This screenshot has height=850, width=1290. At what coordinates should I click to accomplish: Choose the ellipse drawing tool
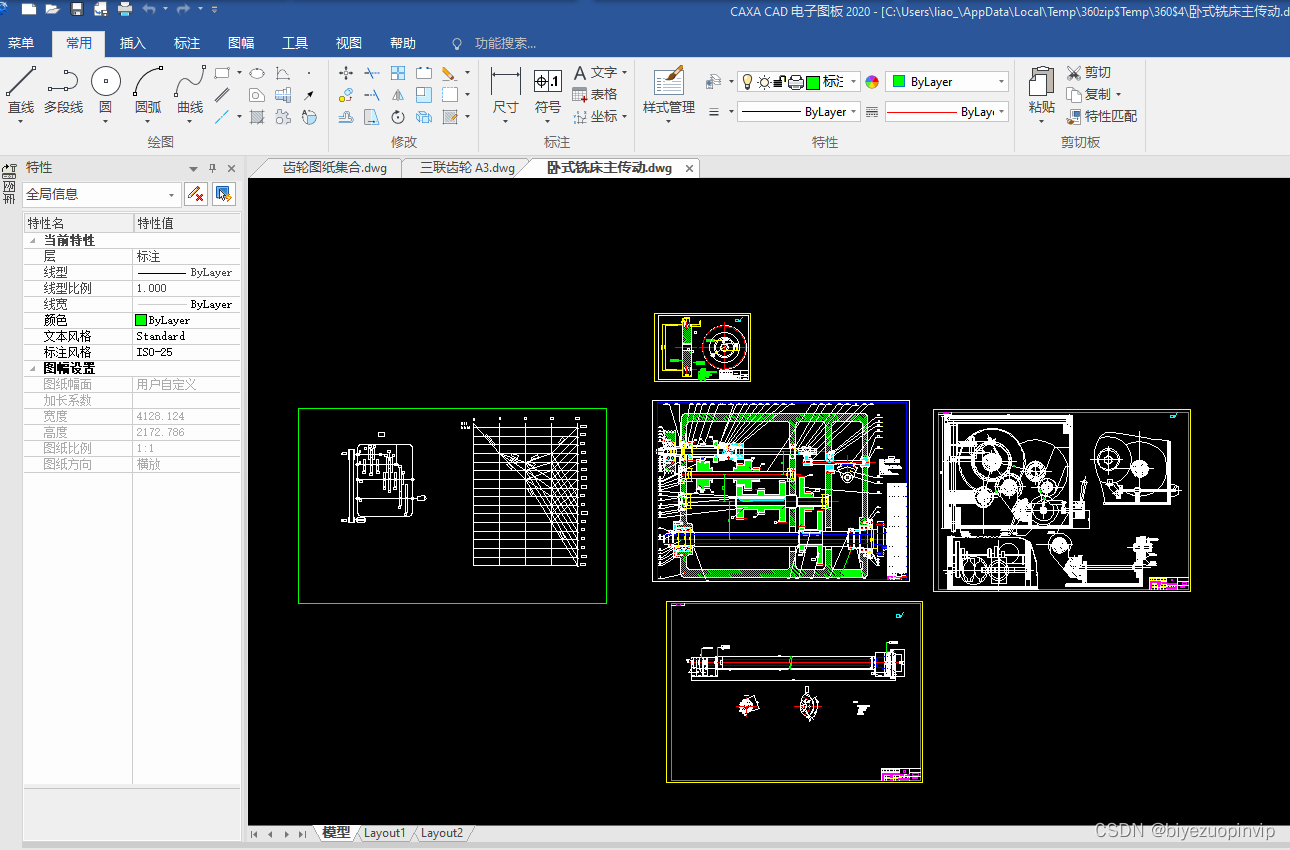tap(257, 73)
